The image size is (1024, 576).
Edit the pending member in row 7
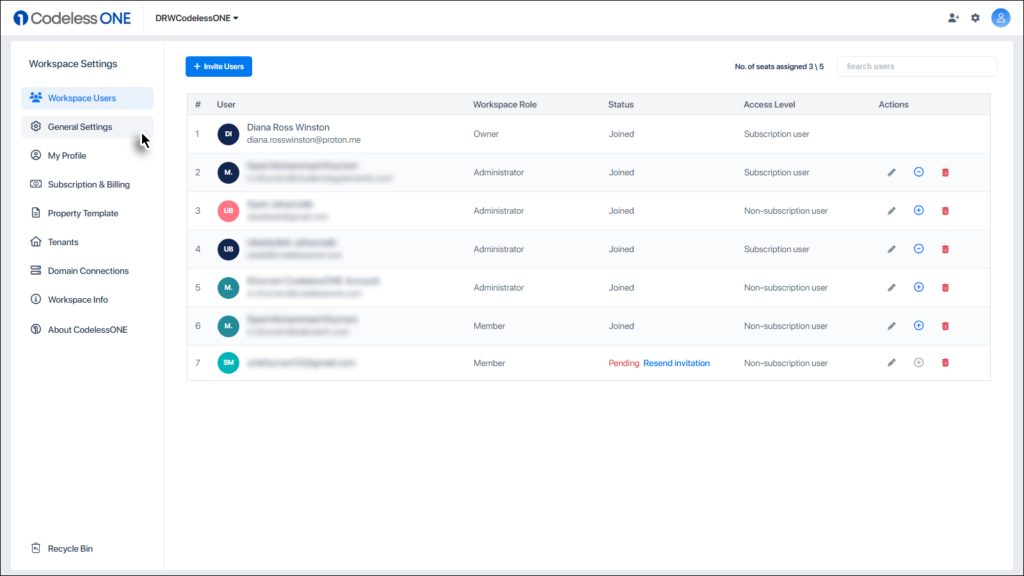pyautogui.click(x=891, y=363)
